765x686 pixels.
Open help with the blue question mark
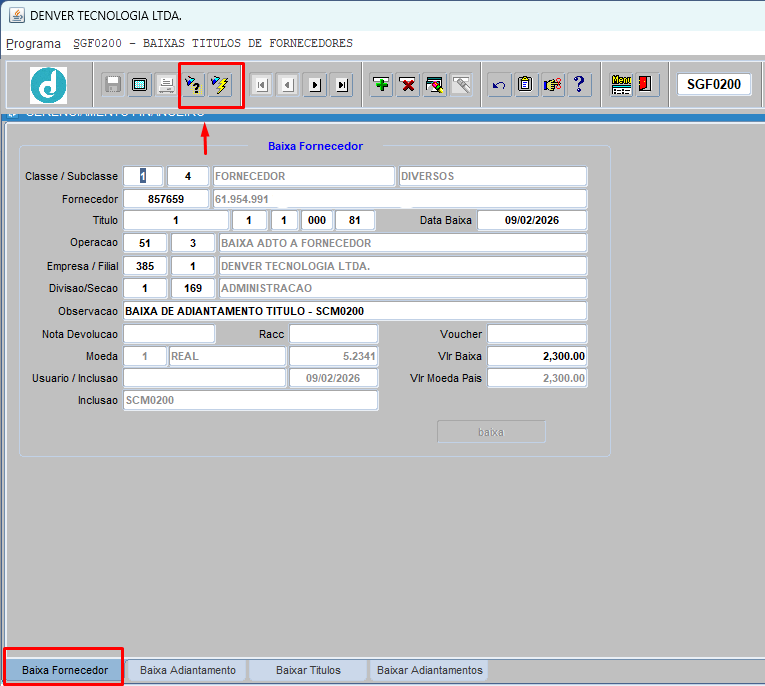pyautogui.click(x=579, y=85)
